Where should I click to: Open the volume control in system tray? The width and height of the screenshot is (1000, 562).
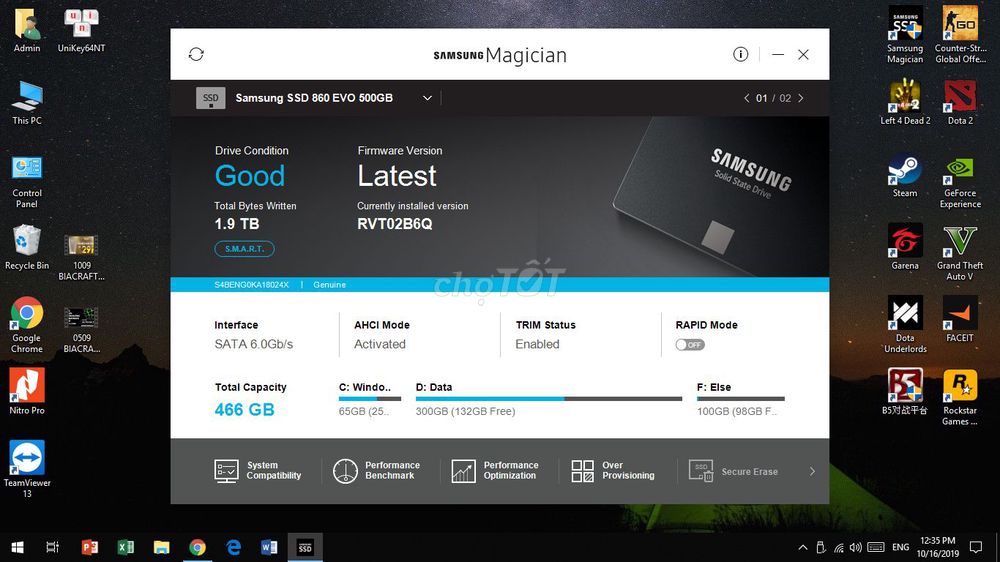click(856, 547)
